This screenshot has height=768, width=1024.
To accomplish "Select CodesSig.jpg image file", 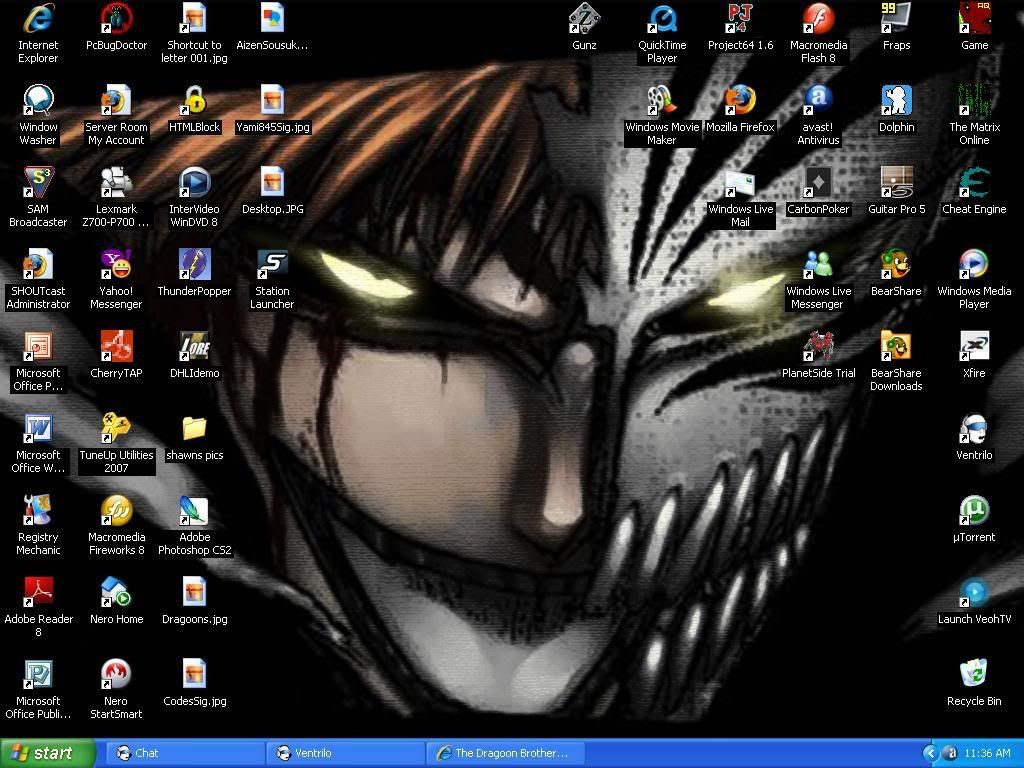I will click(194, 674).
